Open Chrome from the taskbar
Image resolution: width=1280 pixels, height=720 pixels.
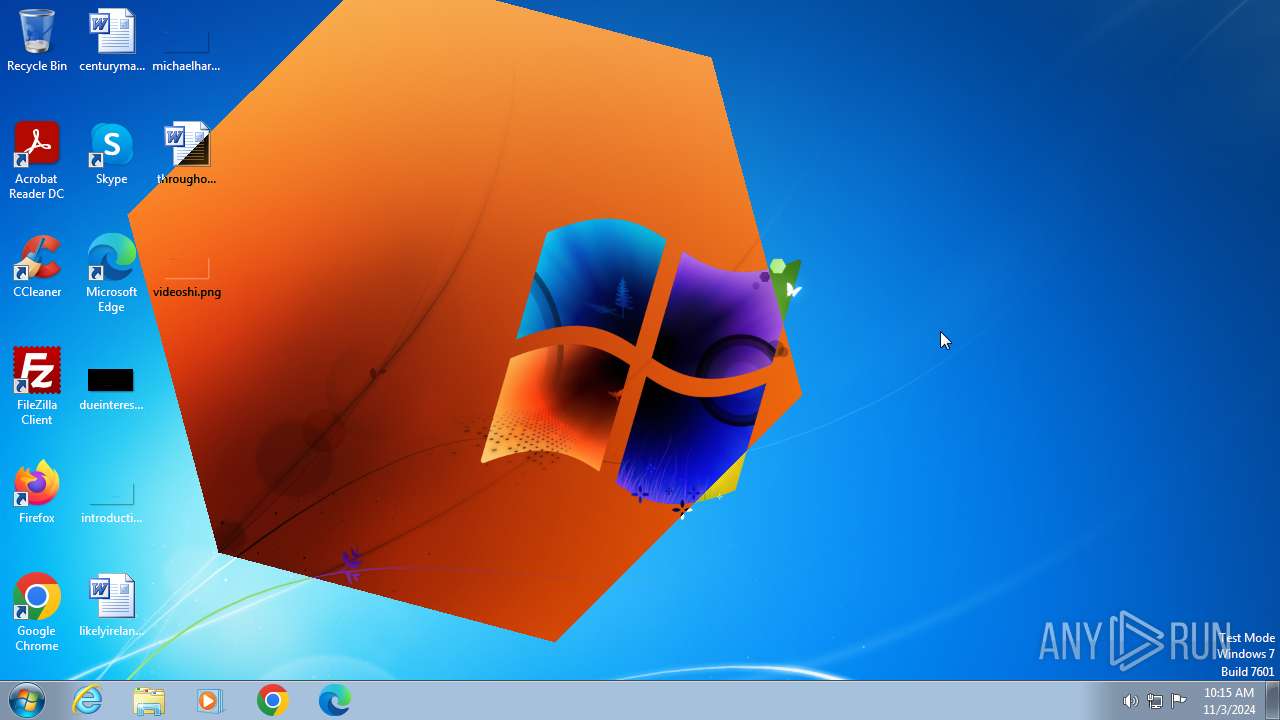(272, 700)
